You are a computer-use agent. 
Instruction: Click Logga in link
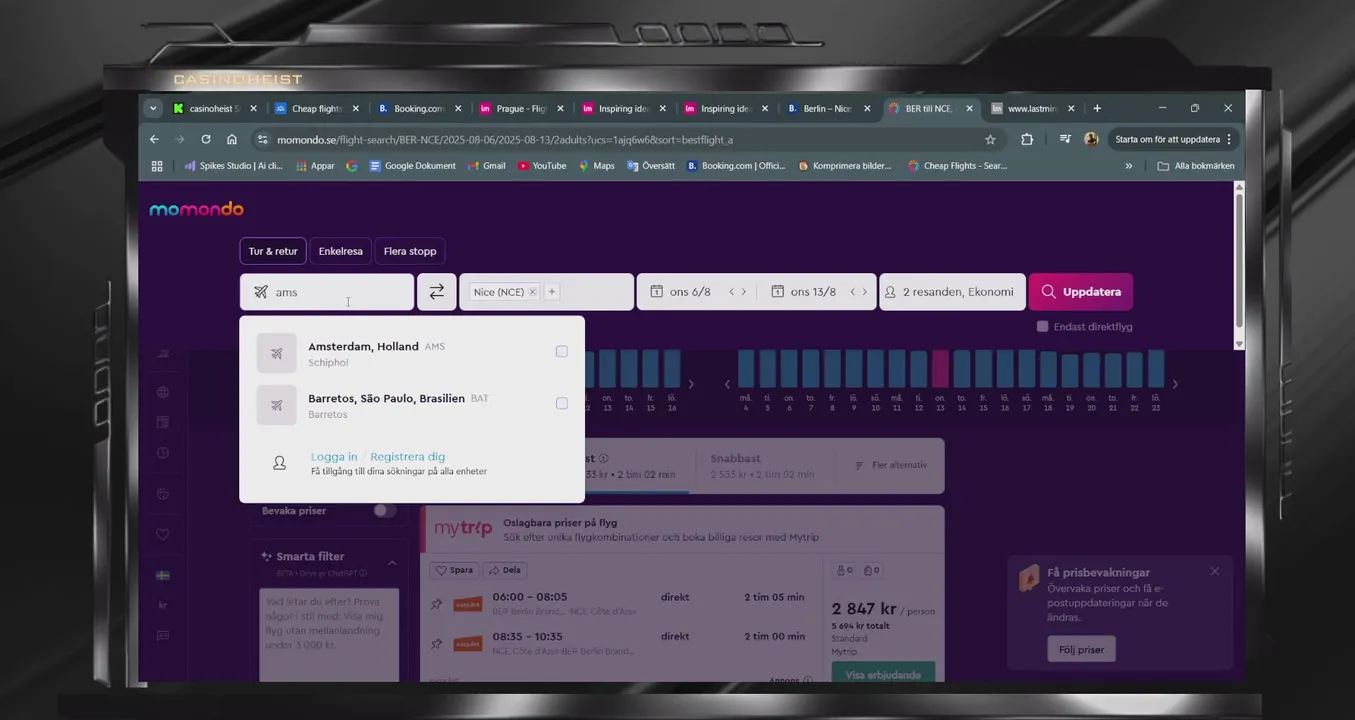tap(334, 457)
